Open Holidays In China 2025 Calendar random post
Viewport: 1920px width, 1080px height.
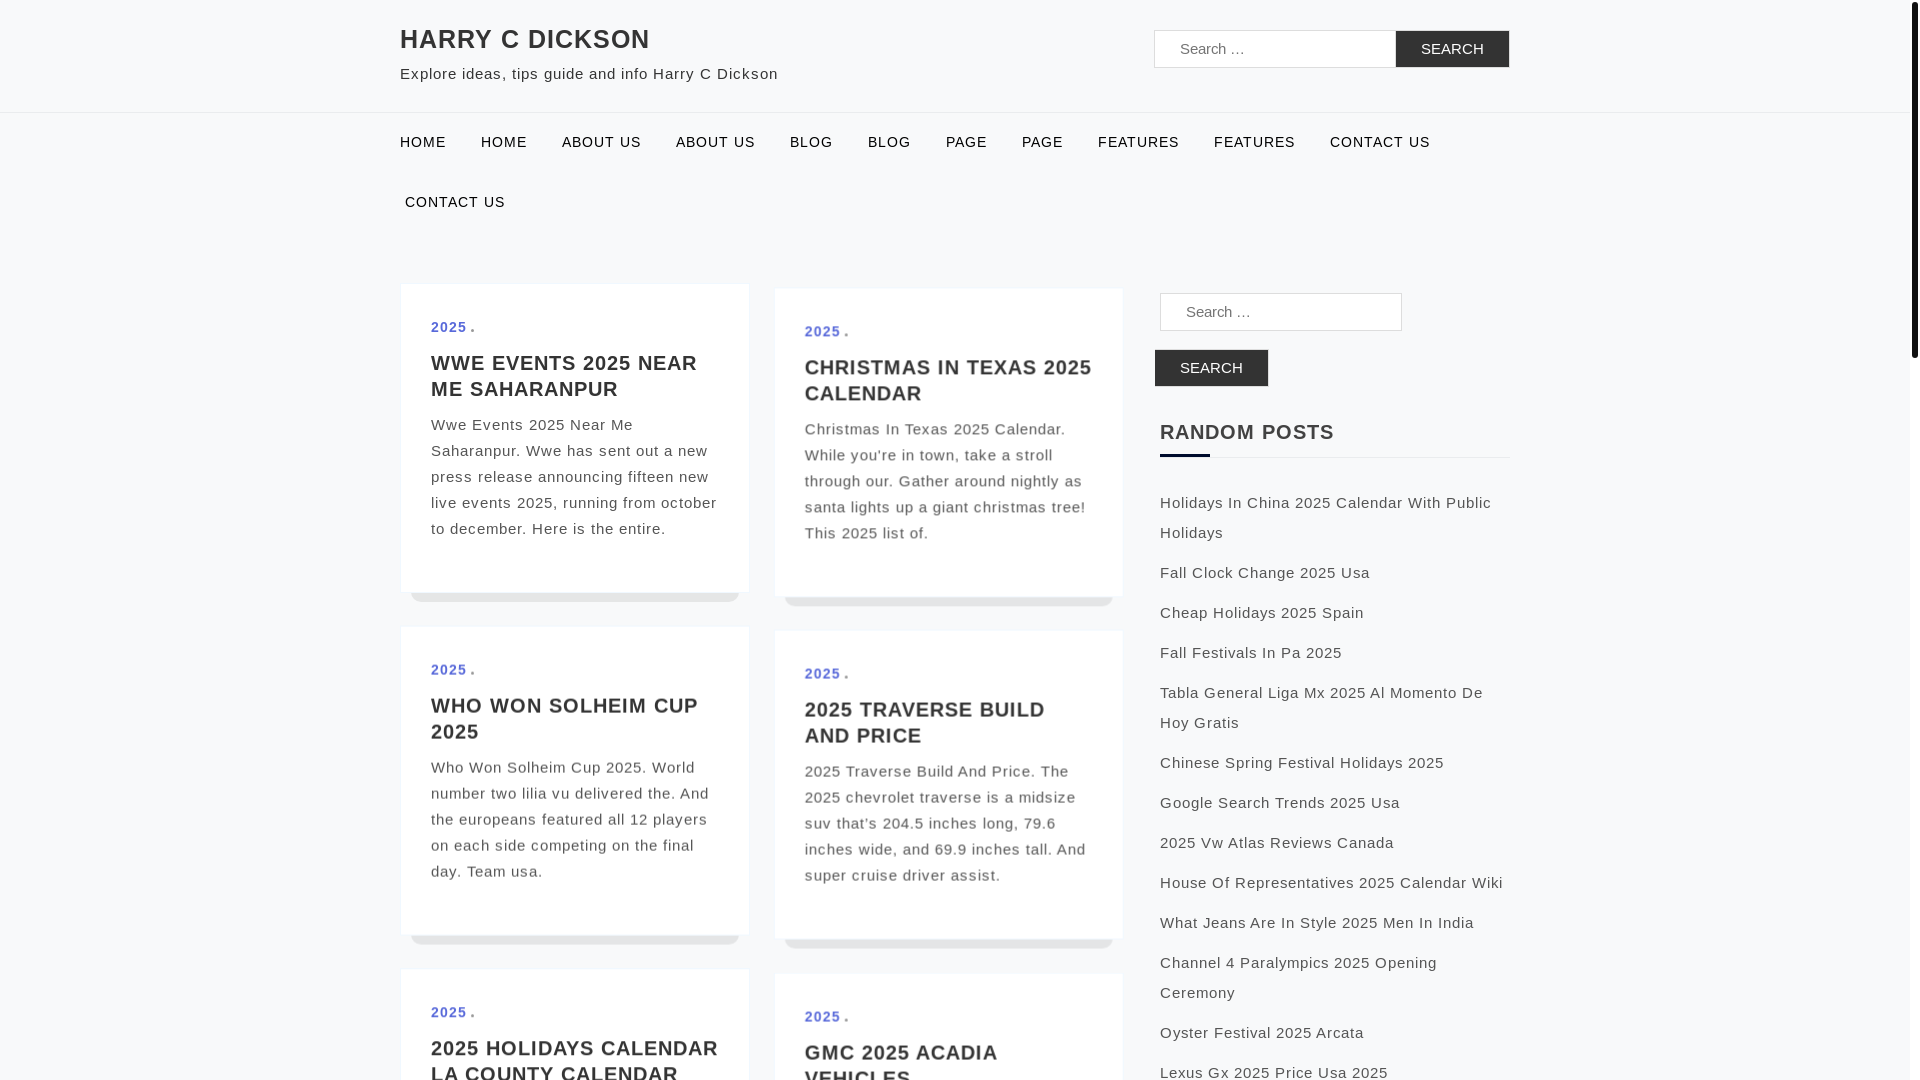(x=1325, y=518)
